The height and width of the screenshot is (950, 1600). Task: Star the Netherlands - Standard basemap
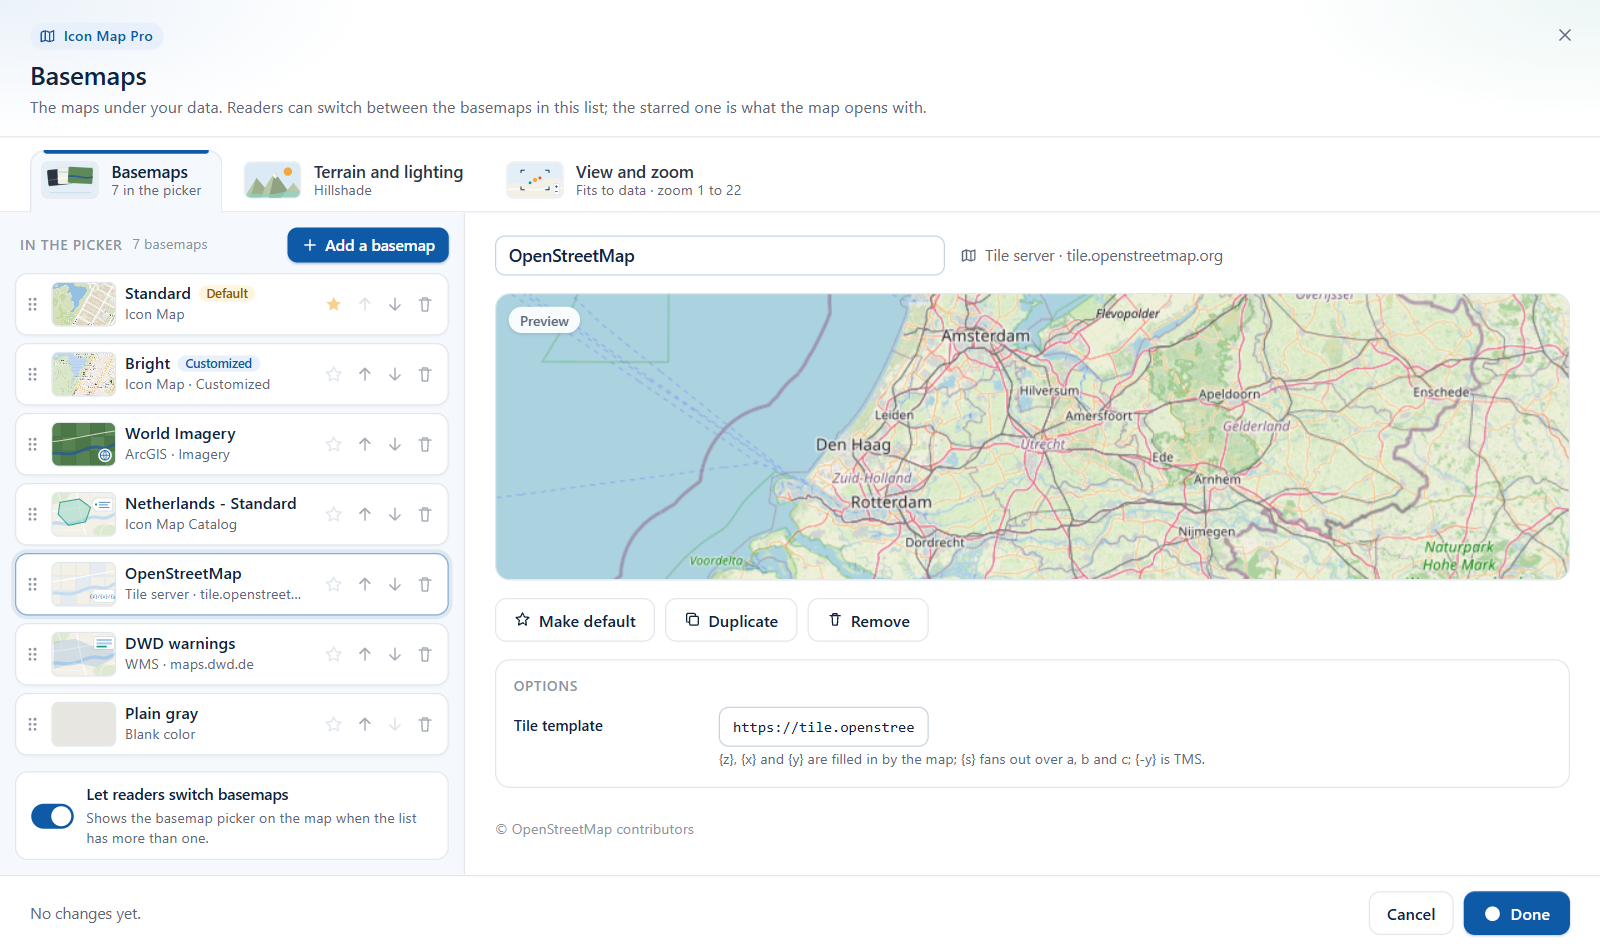pyautogui.click(x=334, y=514)
